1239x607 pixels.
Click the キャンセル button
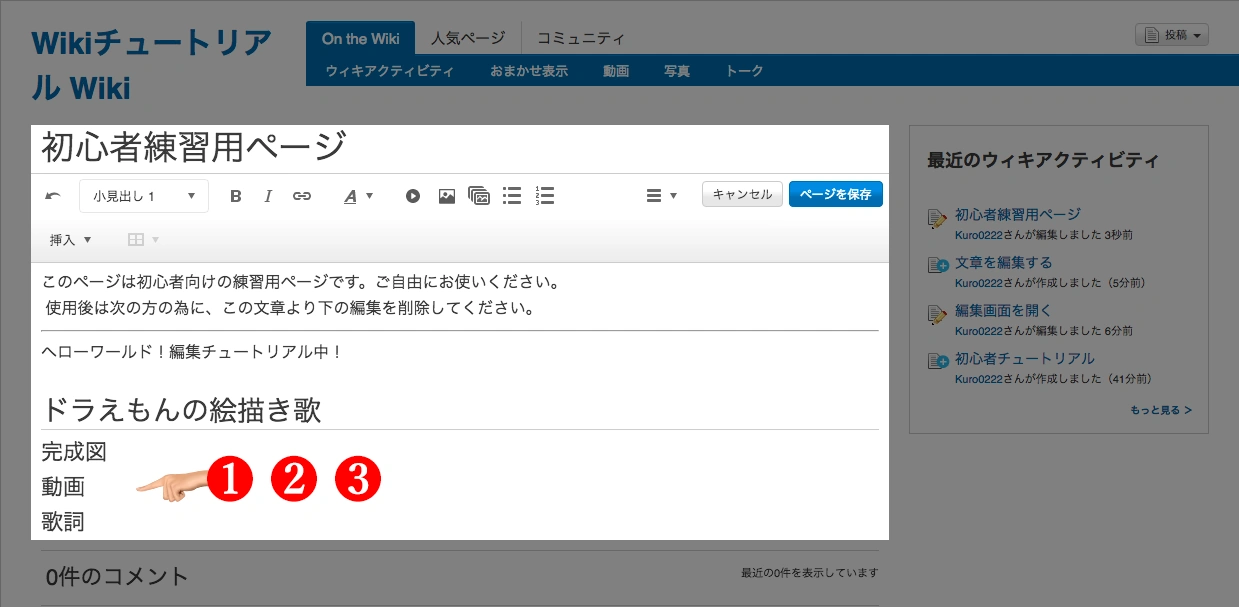tap(742, 194)
